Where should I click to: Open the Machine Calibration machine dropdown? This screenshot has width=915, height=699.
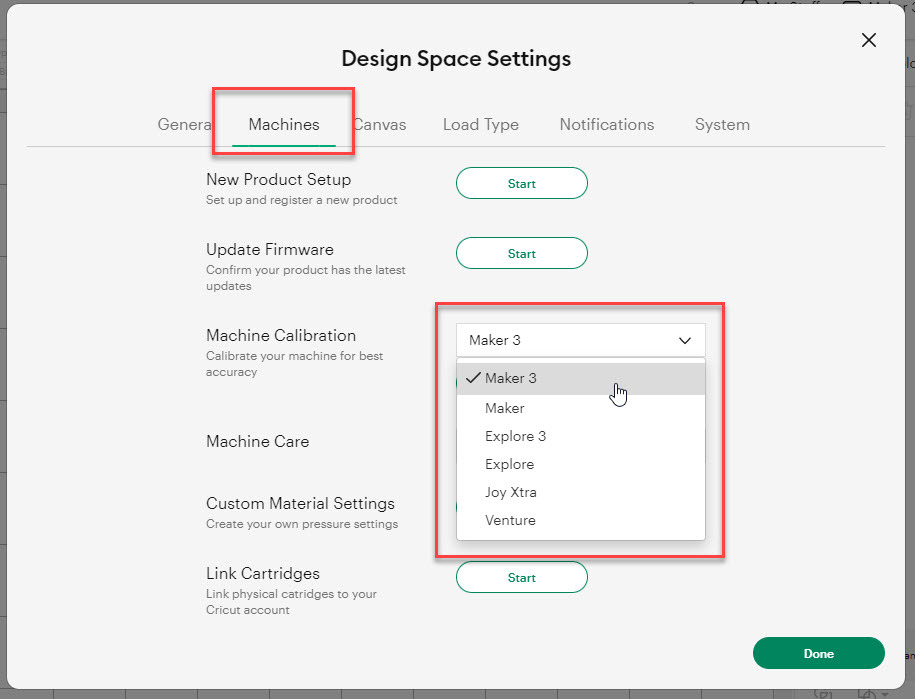click(580, 340)
